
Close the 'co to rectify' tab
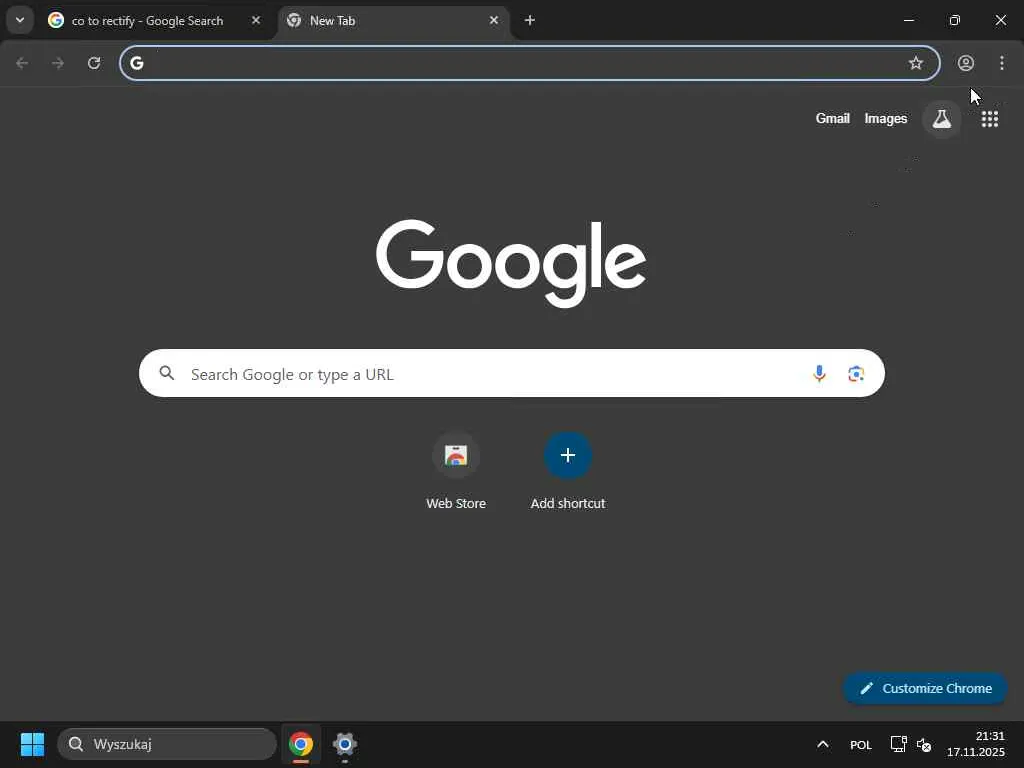[x=256, y=20]
